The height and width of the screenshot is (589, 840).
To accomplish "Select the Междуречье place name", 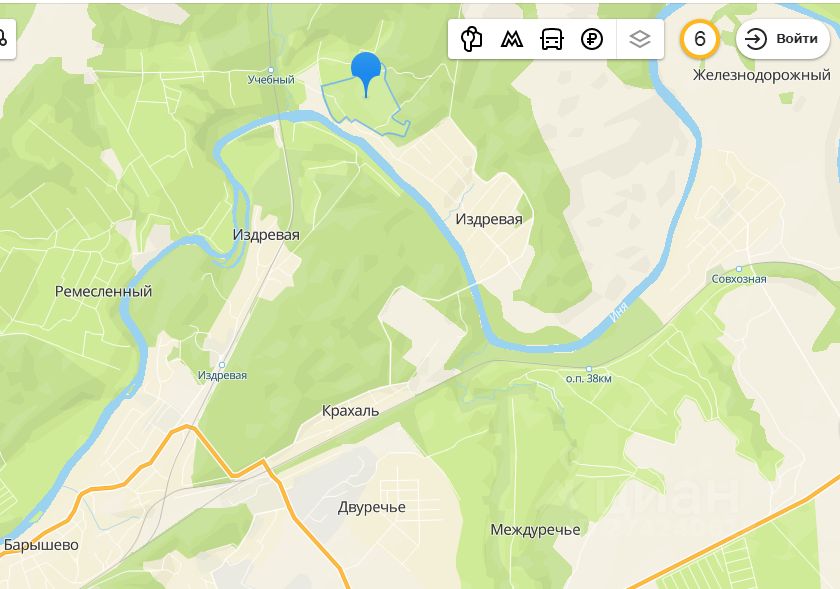I will (x=535, y=530).
